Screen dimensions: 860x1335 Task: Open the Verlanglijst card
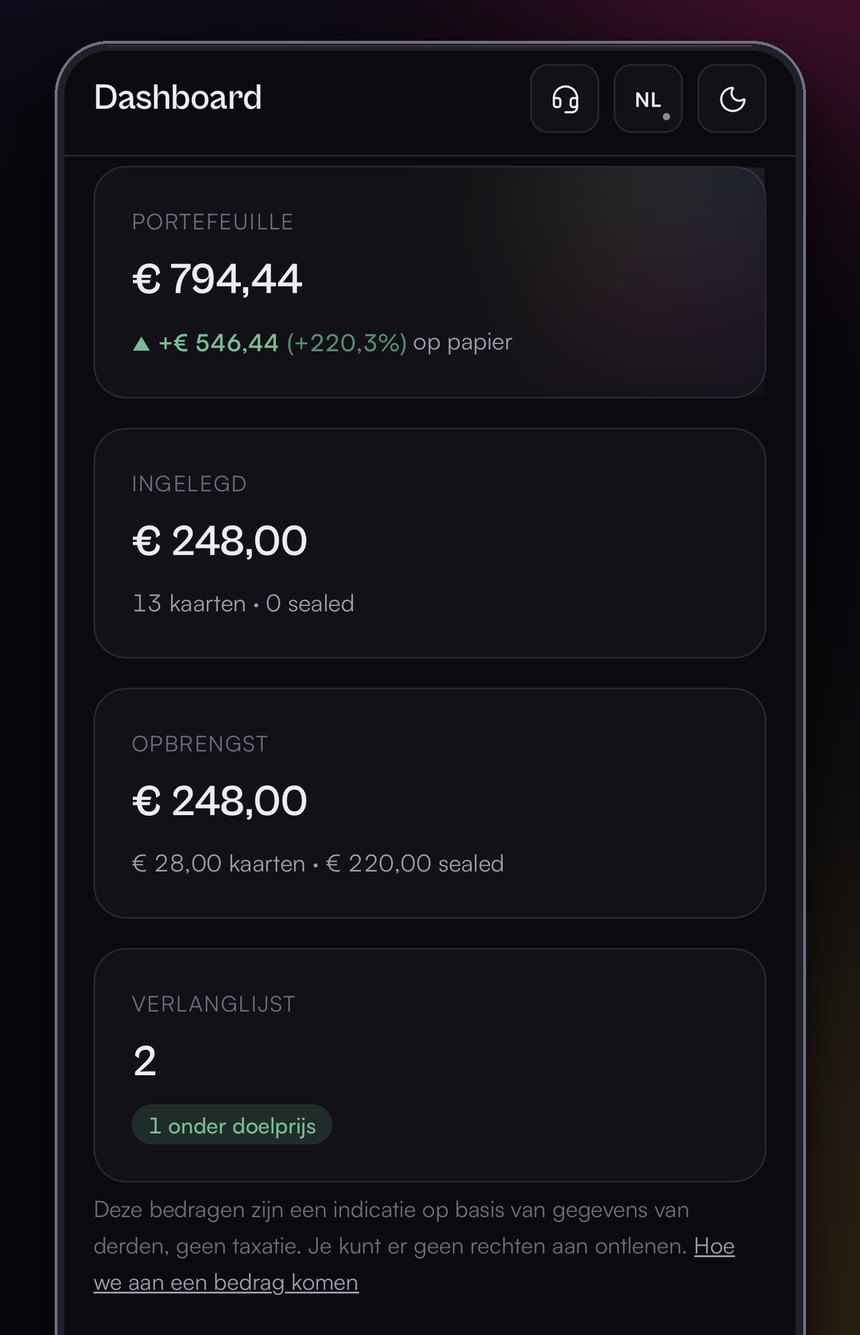[x=430, y=1065]
